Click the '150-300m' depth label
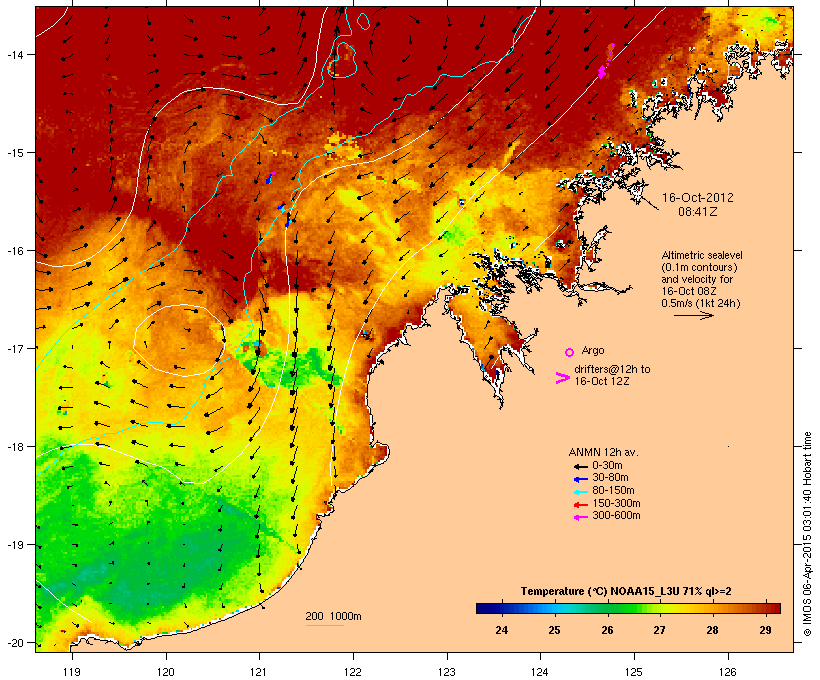The height and width of the screenshot is (680, 820). point(616,503)
